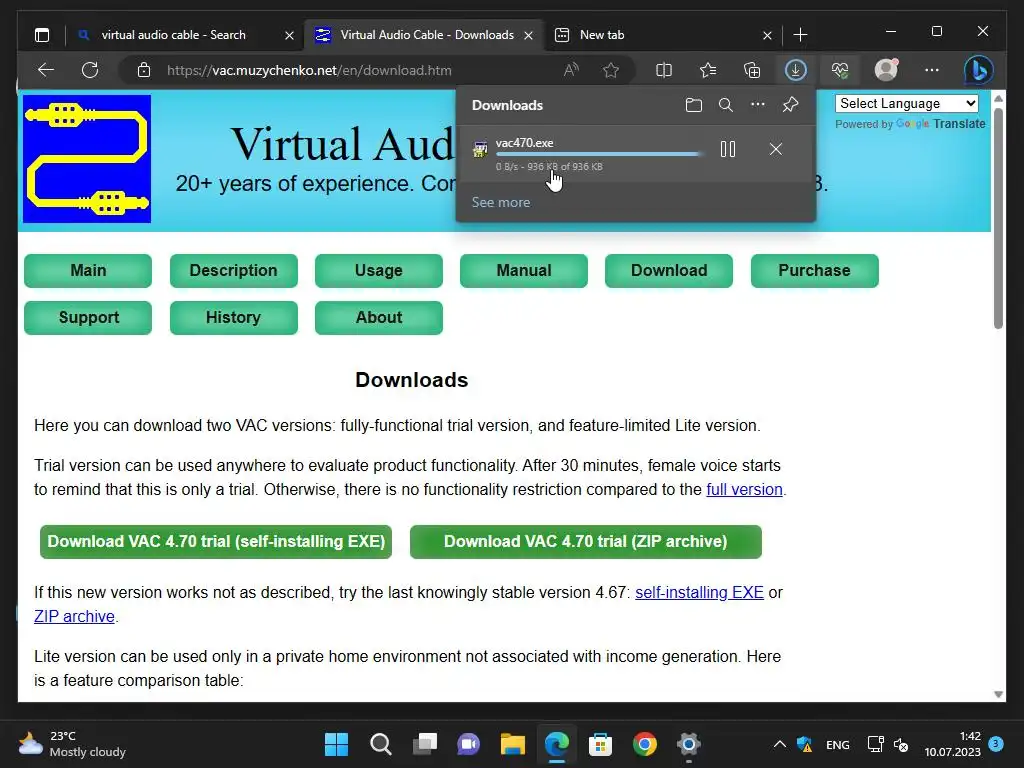Click See more in Downloads panel

pyautogui.click(x=501, y=202)
